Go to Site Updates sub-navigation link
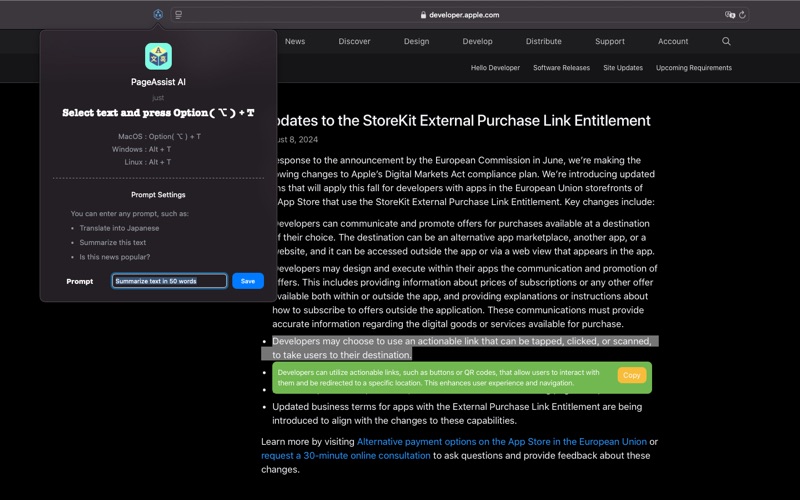The image size is (800, 500). (622, 68)
